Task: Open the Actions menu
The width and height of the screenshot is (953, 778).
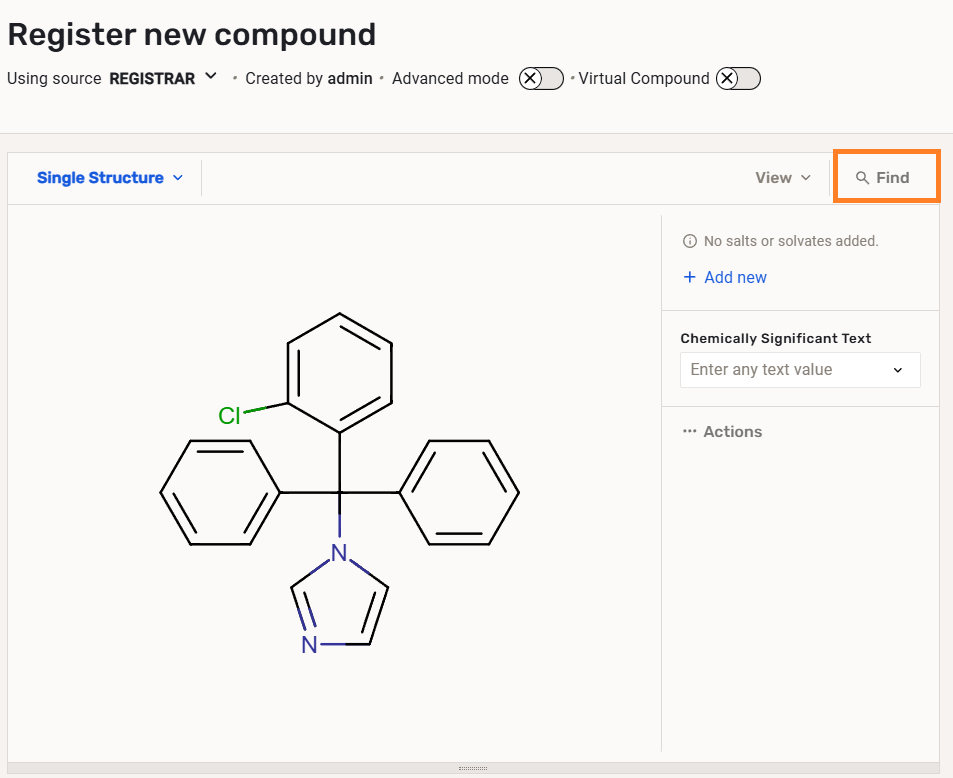Action: tap(732, 432)
